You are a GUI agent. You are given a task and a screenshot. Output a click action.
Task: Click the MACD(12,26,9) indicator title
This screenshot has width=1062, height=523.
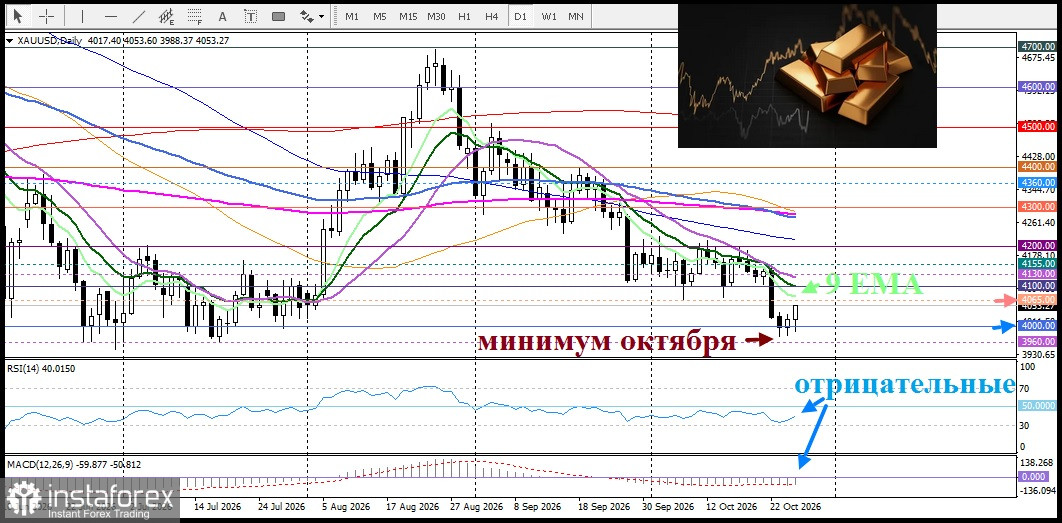pos(74,465)
